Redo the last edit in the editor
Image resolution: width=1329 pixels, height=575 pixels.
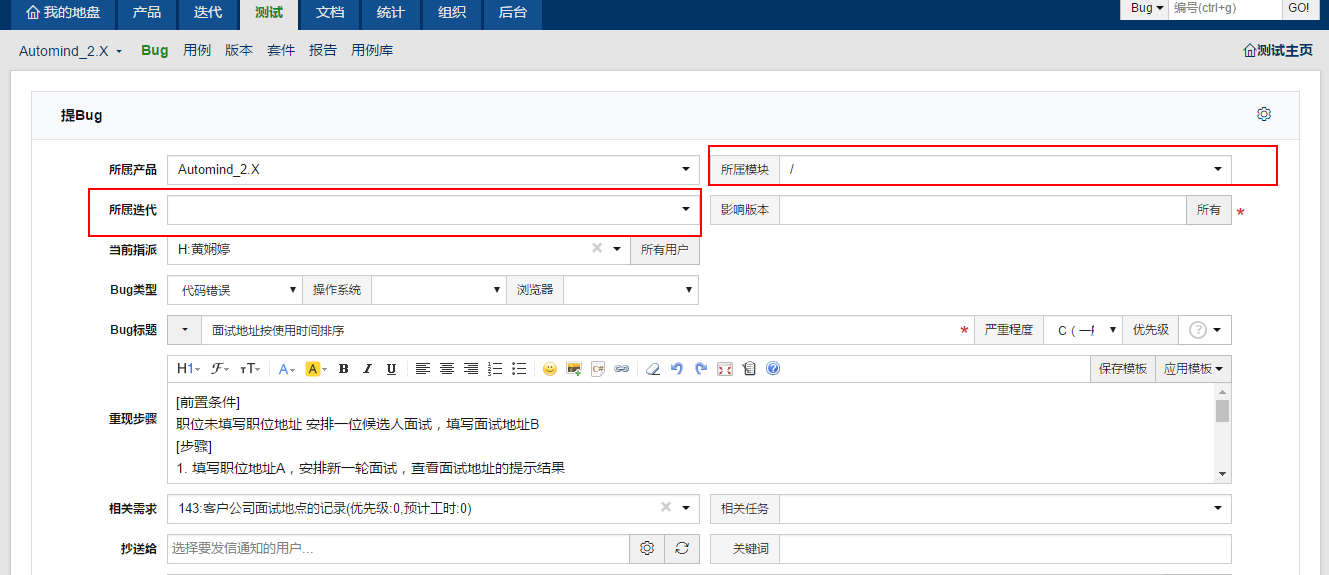pos(701,369)
